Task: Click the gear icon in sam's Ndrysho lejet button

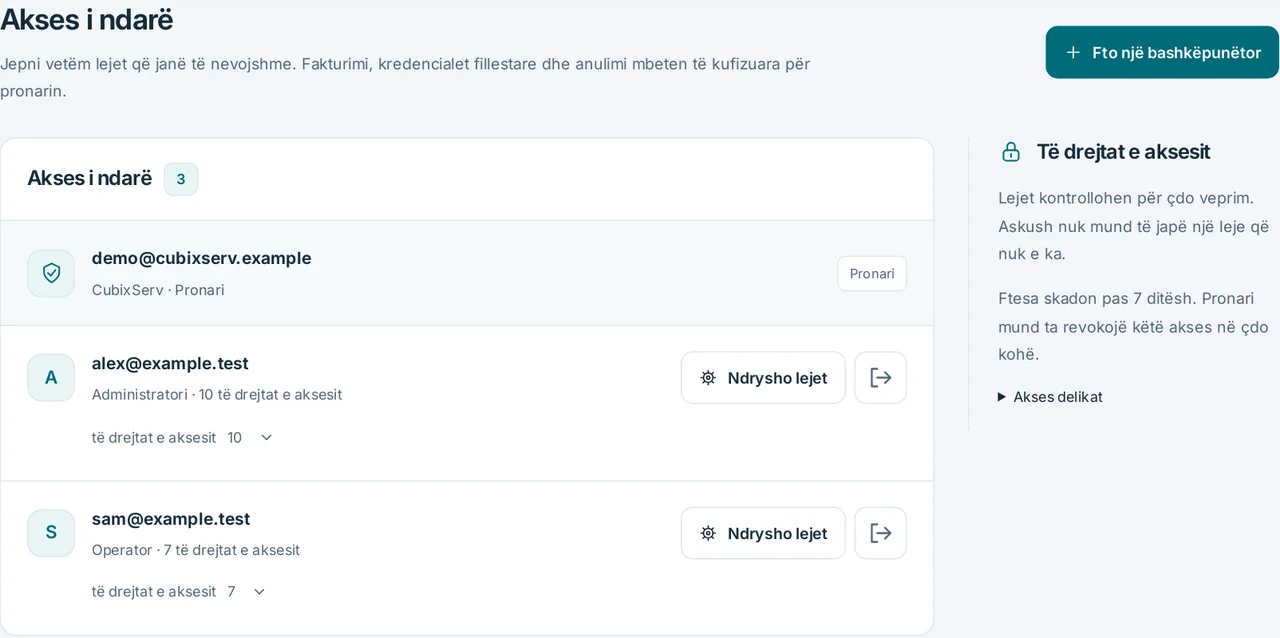Action: pos(708,533)
